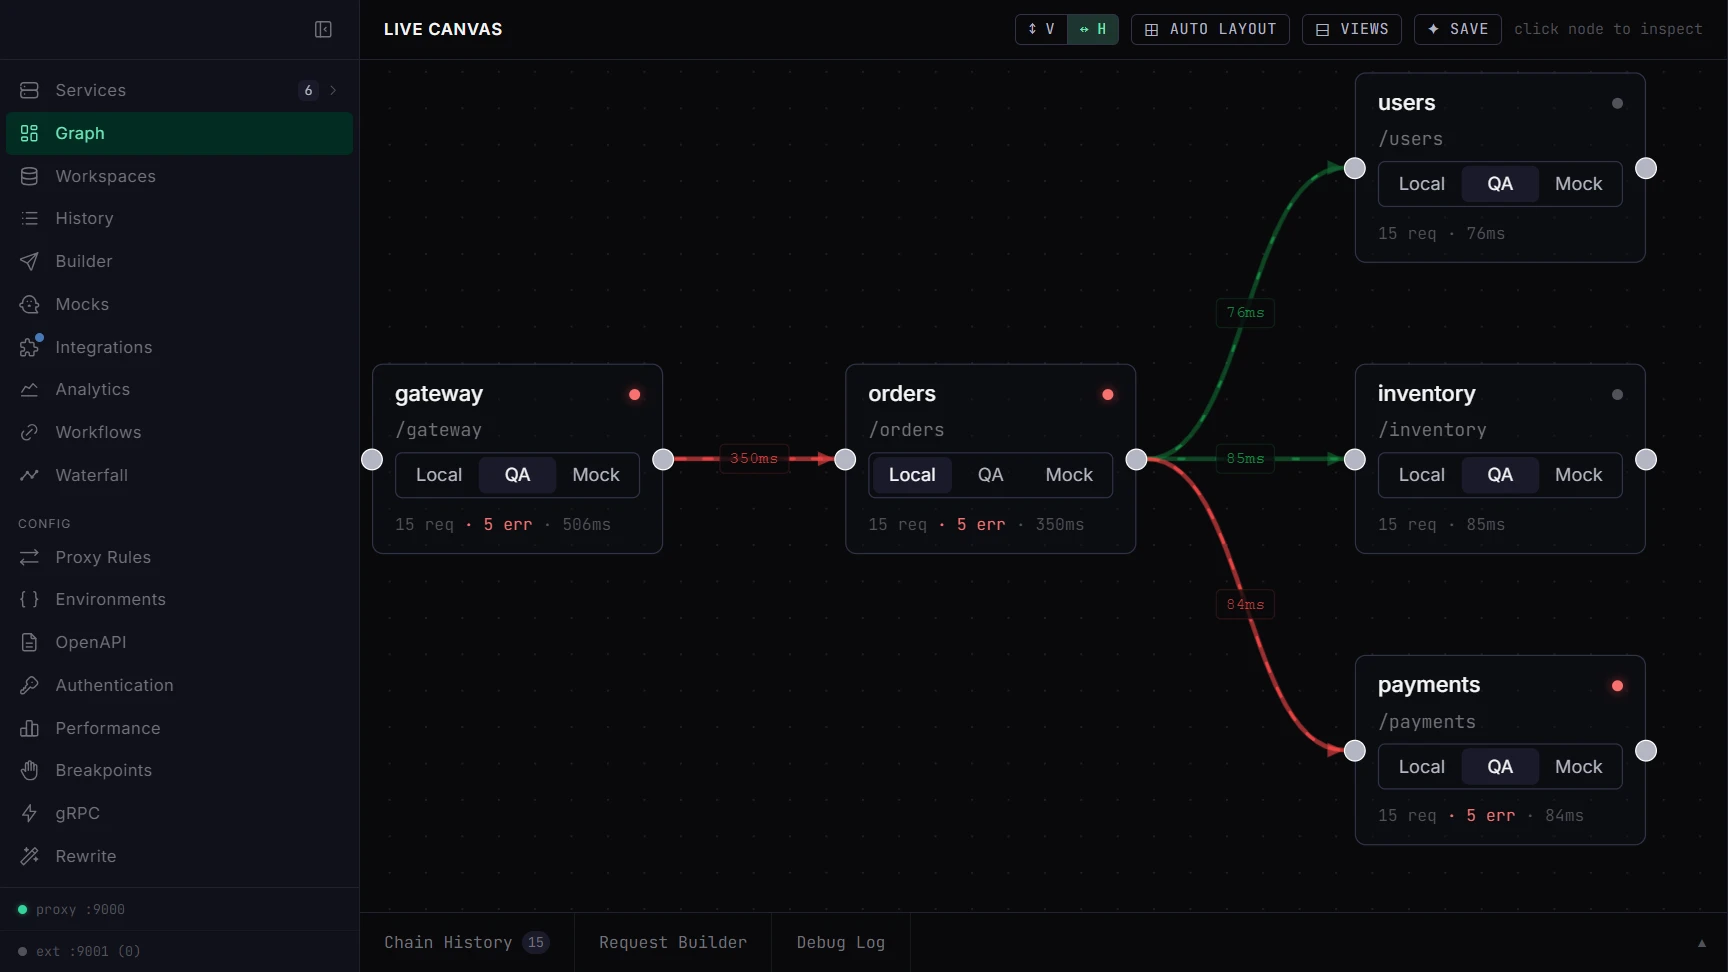The height and width of the screenshot is (972, 1728).
Task: Select Mock on users node
Action: 1578,184
